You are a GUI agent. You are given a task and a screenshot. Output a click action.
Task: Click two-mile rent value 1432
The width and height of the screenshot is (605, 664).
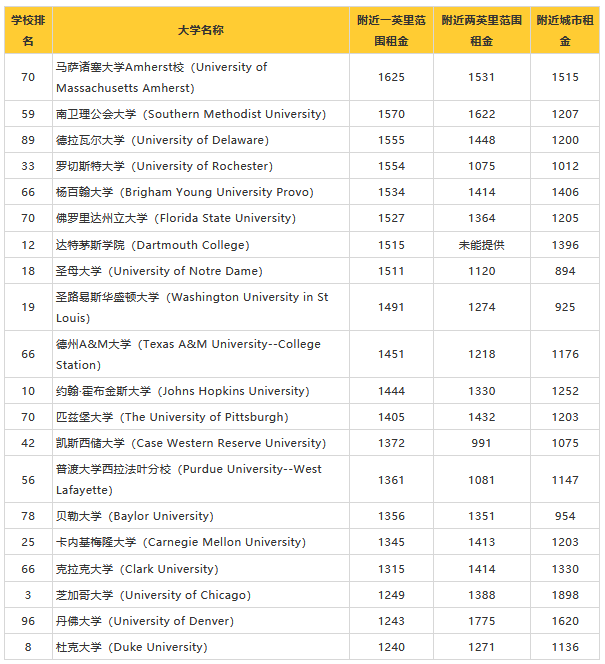481,417
